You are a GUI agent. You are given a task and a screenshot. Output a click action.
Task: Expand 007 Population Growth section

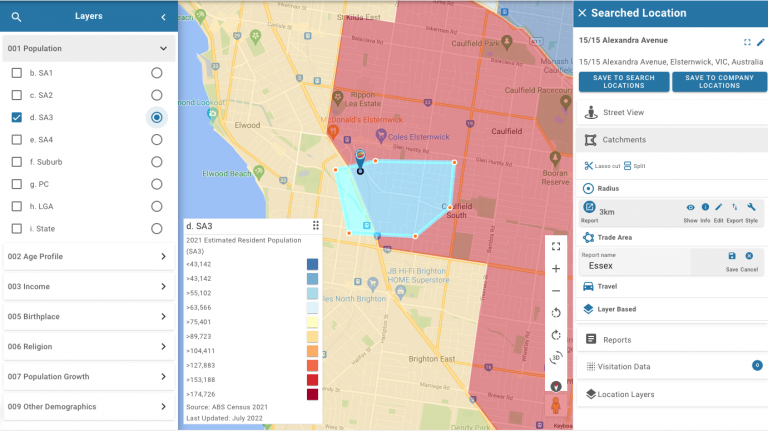[163, 377]
